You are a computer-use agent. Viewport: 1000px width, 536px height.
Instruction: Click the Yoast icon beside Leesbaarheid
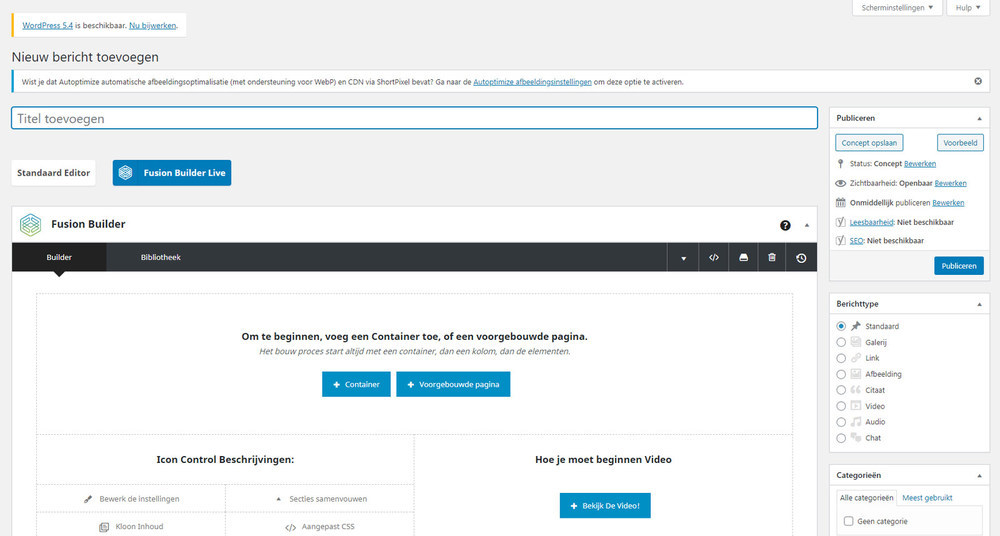(x=841, y=222)
